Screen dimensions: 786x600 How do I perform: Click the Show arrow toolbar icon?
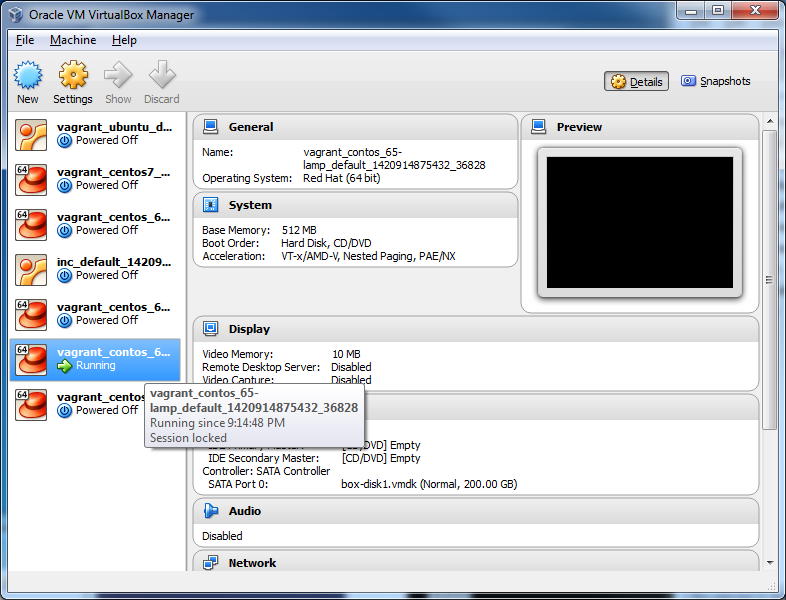tap(118, 76)
